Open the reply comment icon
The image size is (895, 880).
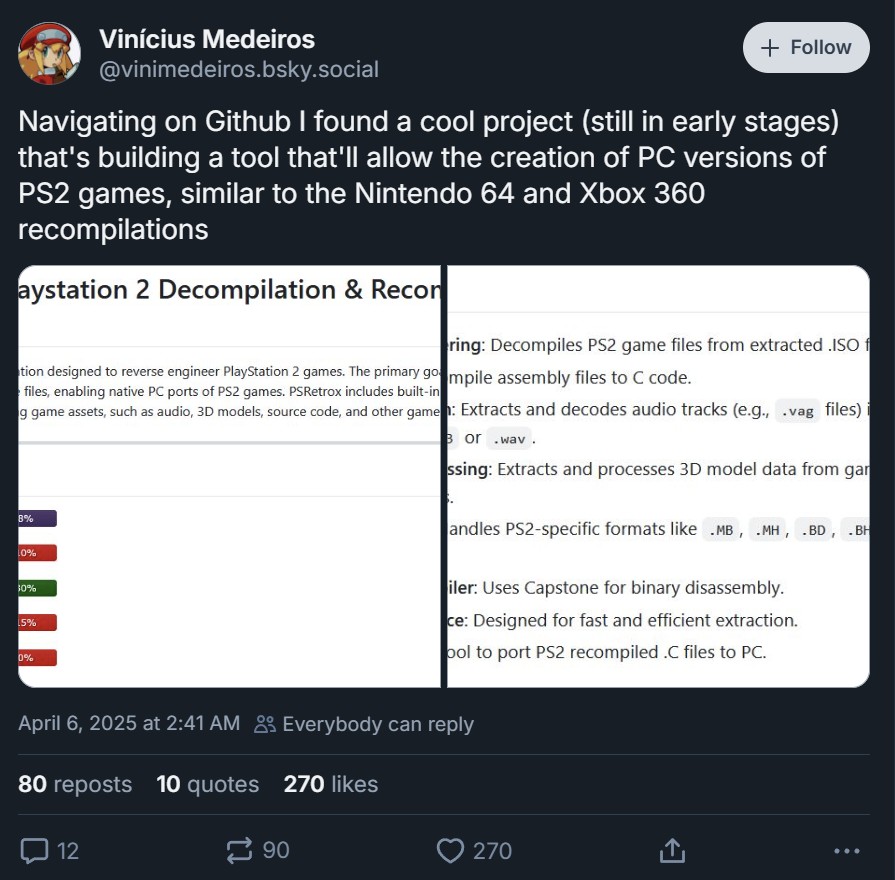[x=34, y=851]
